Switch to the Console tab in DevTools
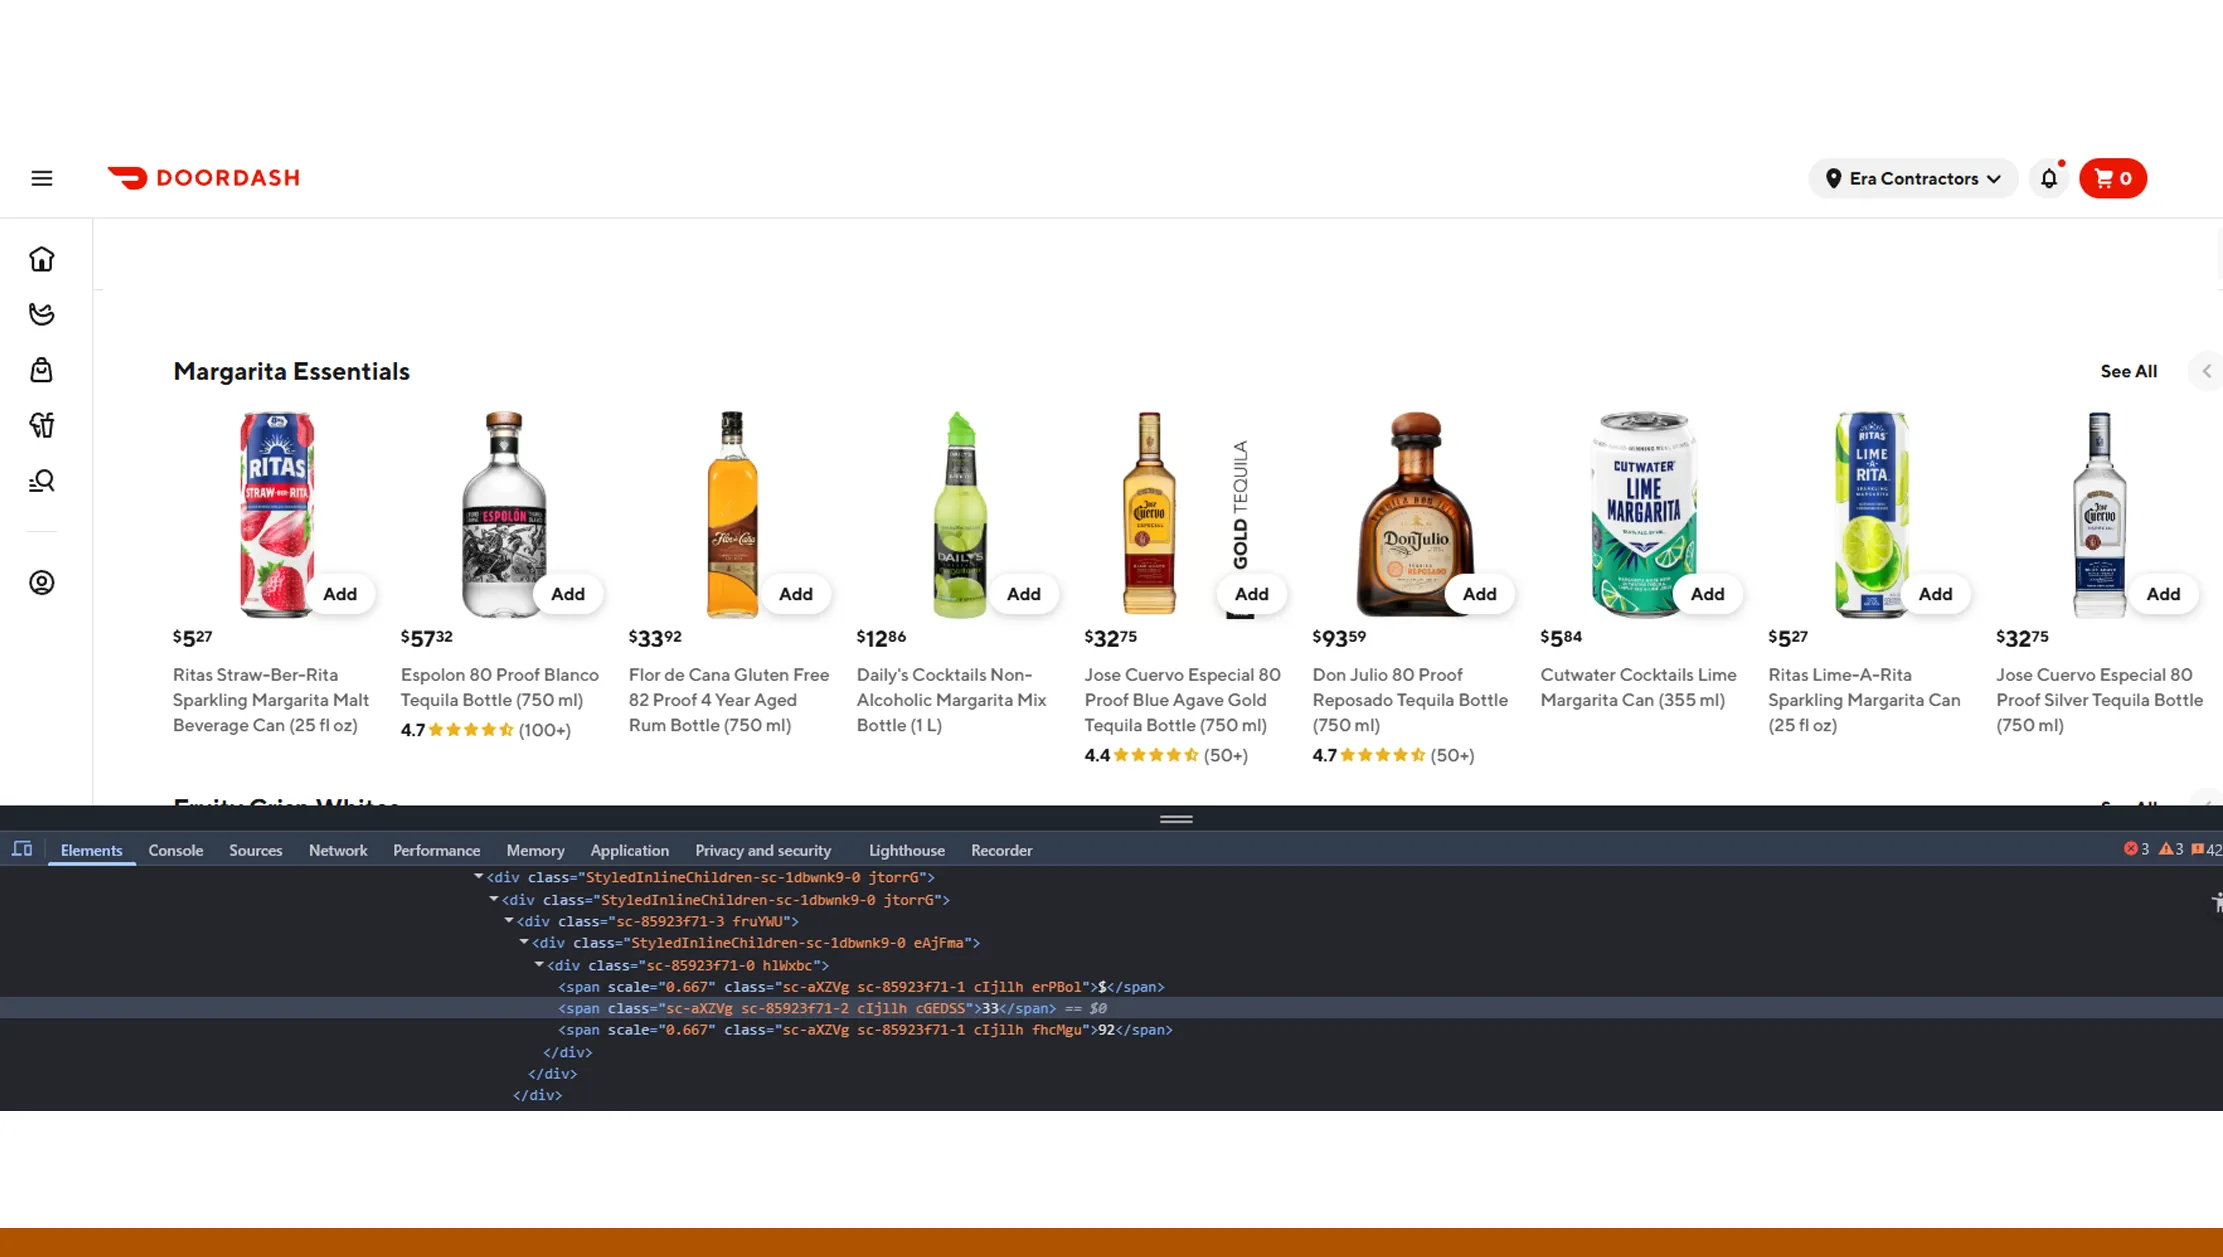The image size is (2223, 1257). click(175, 850)
